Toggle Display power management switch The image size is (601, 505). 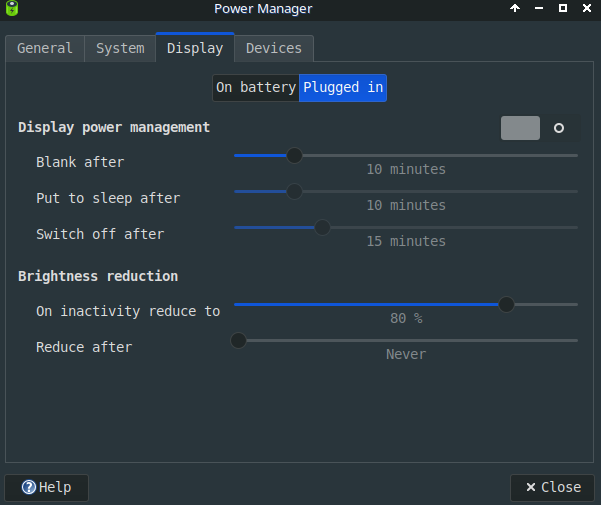point(540,128)
